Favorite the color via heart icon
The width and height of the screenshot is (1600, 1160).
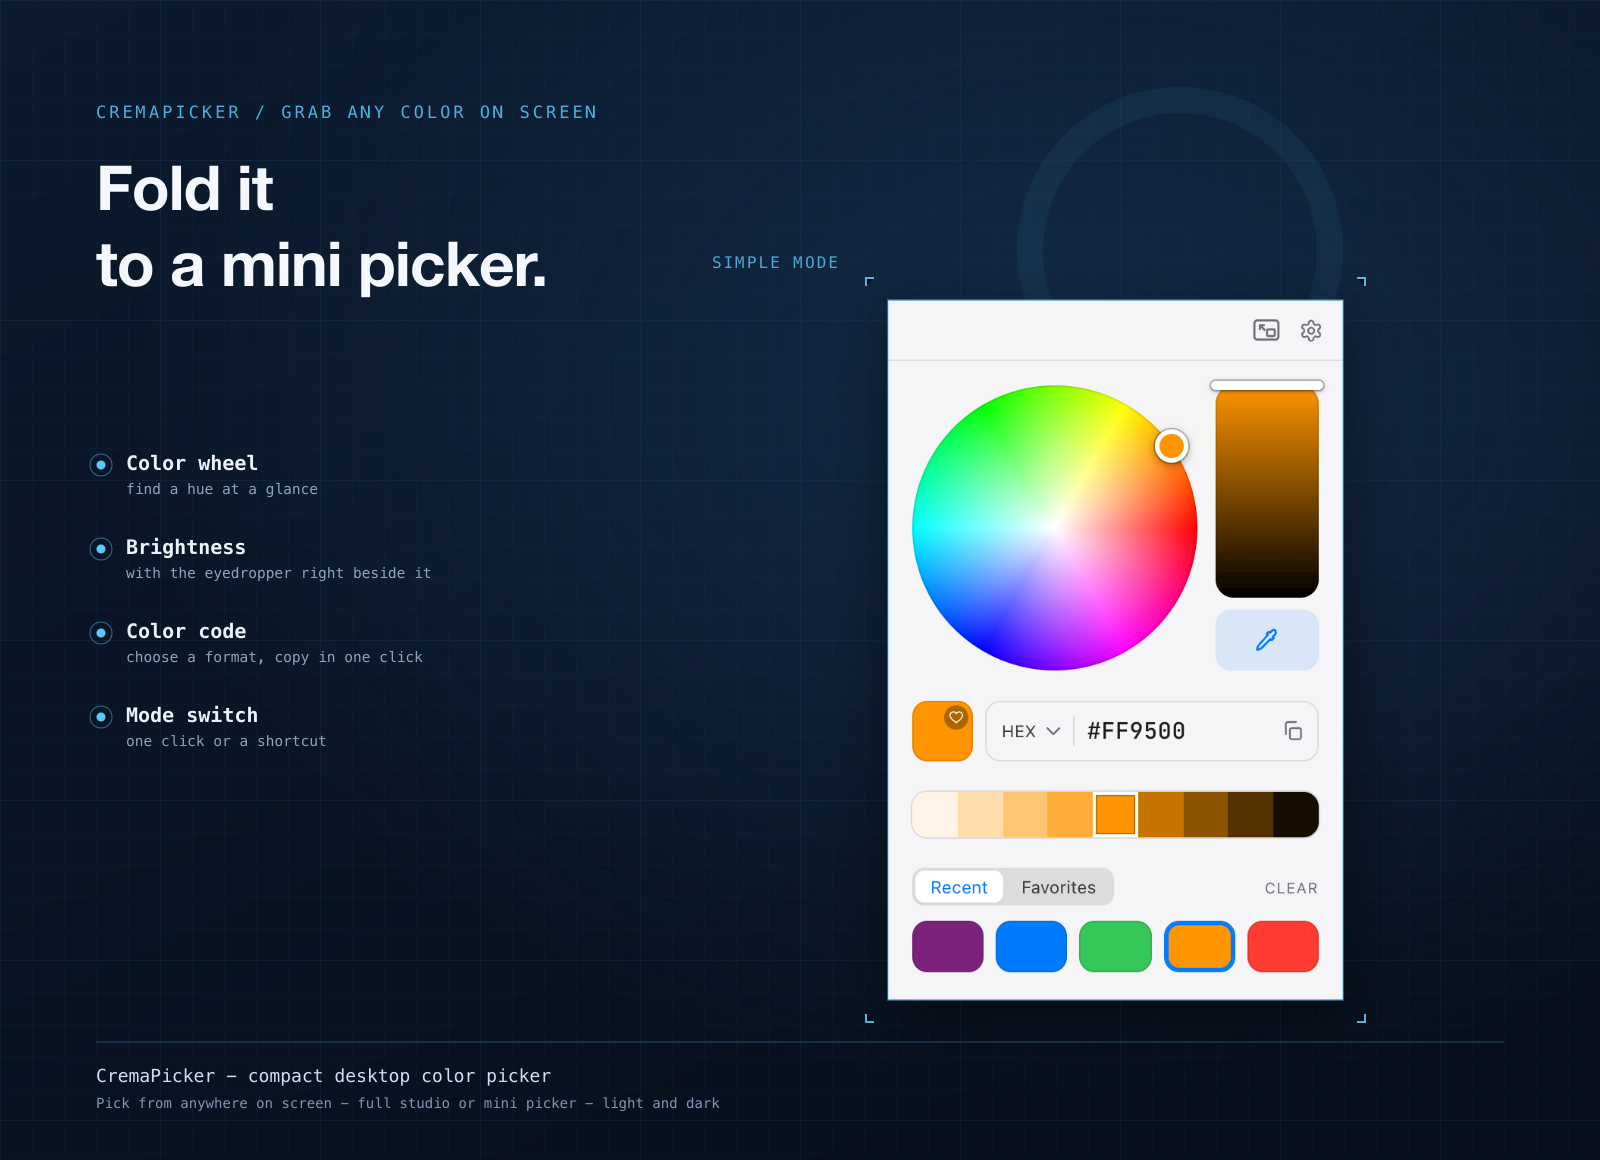tap(956, 717)
